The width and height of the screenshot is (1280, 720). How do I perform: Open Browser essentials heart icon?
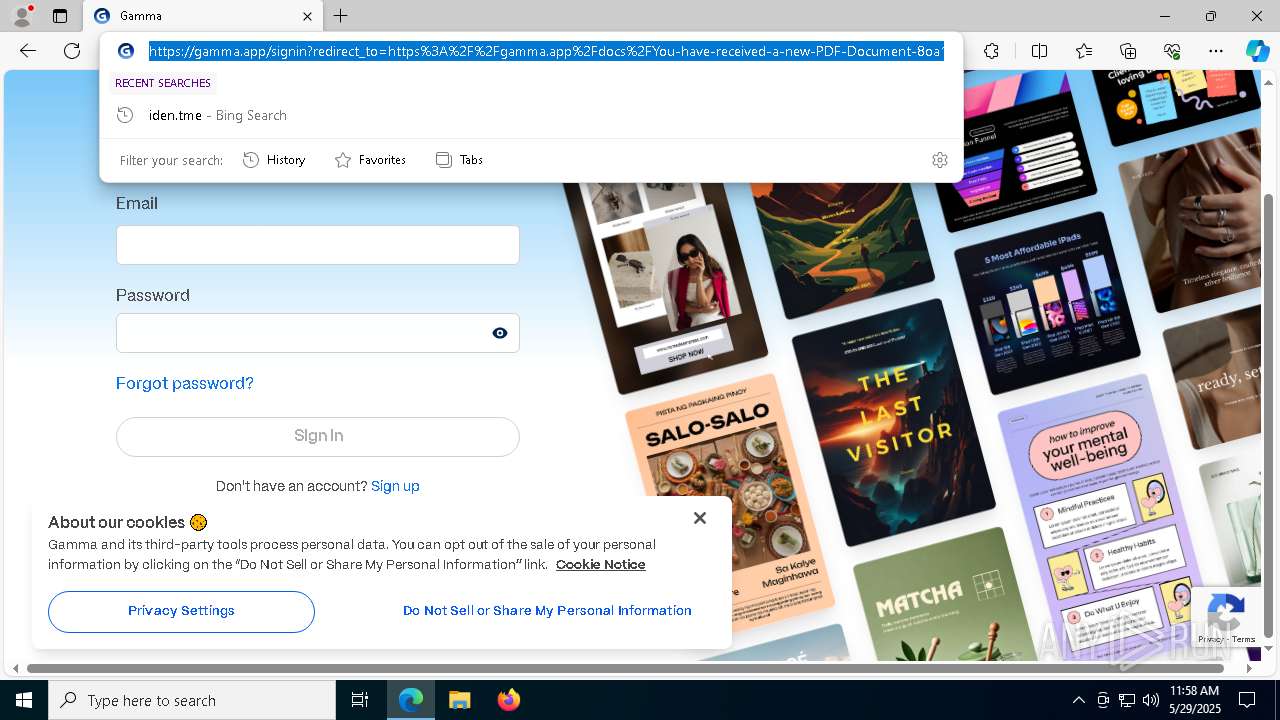coord(1172,51)
